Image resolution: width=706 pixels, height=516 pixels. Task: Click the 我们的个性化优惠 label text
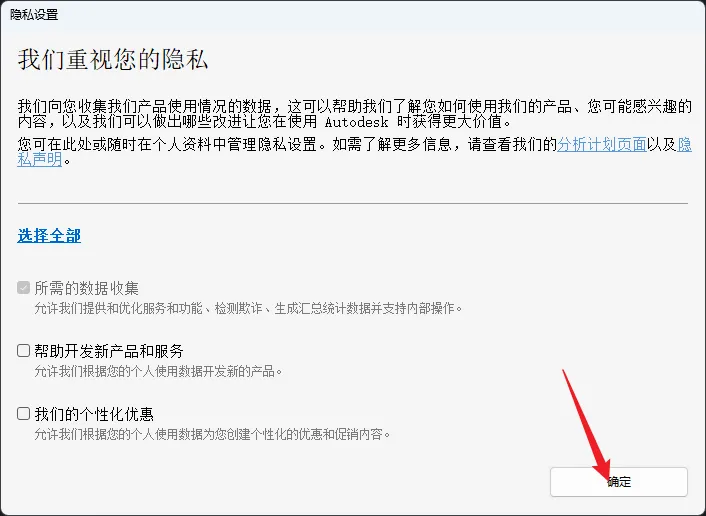(94, 414)
